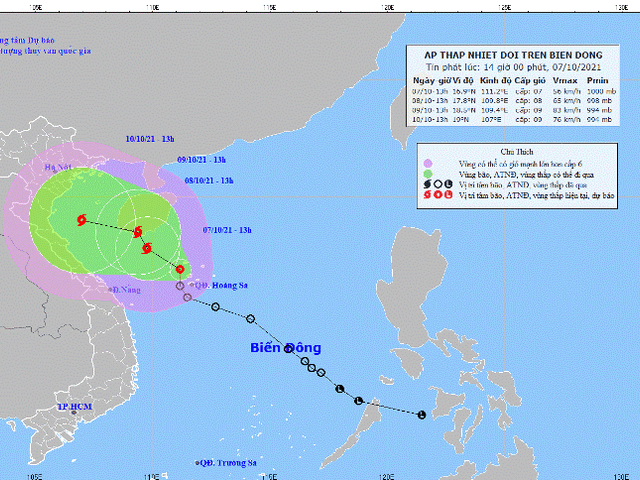Pick the green circle swatch in the legend
This screenshot has width=640, height=480.
pyautogui.click(x=427, y=174)
